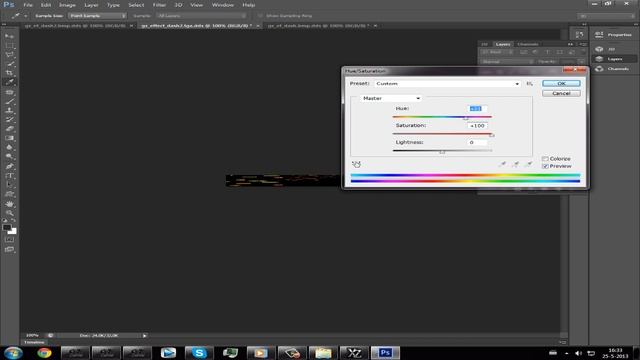Toggle Quick Mask mode icon
The height and width of the screenshot is (360, 640).
tap(9, 240)
